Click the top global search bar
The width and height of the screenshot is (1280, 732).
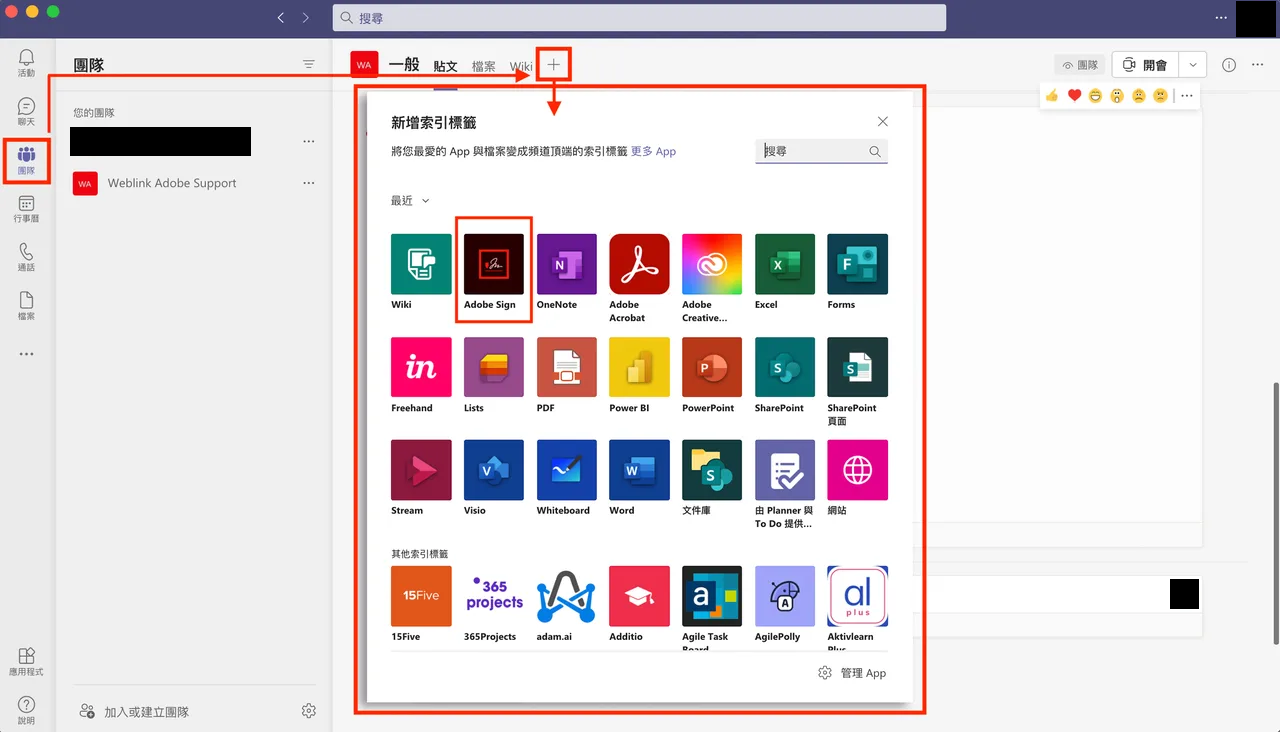(639, 18)
